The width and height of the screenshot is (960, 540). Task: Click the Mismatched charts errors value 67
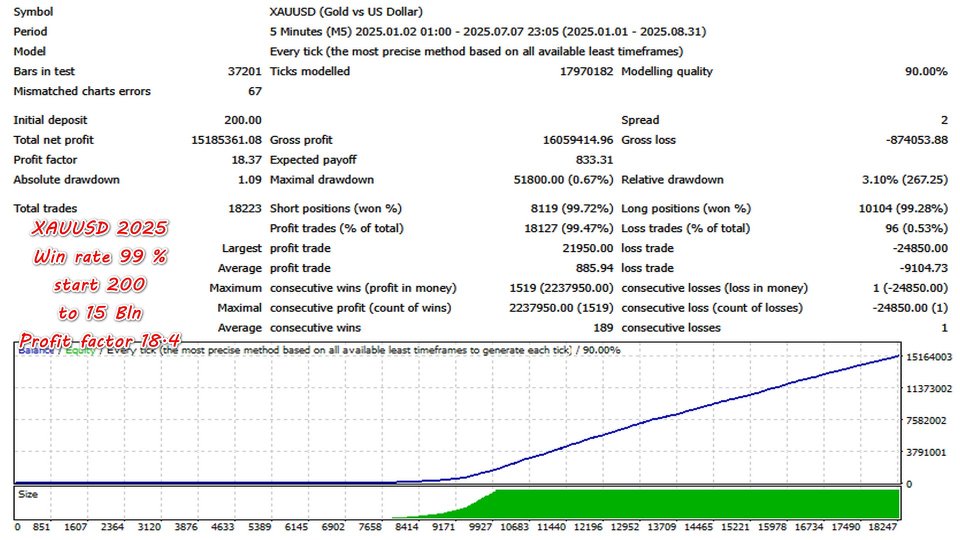[254, 92]
